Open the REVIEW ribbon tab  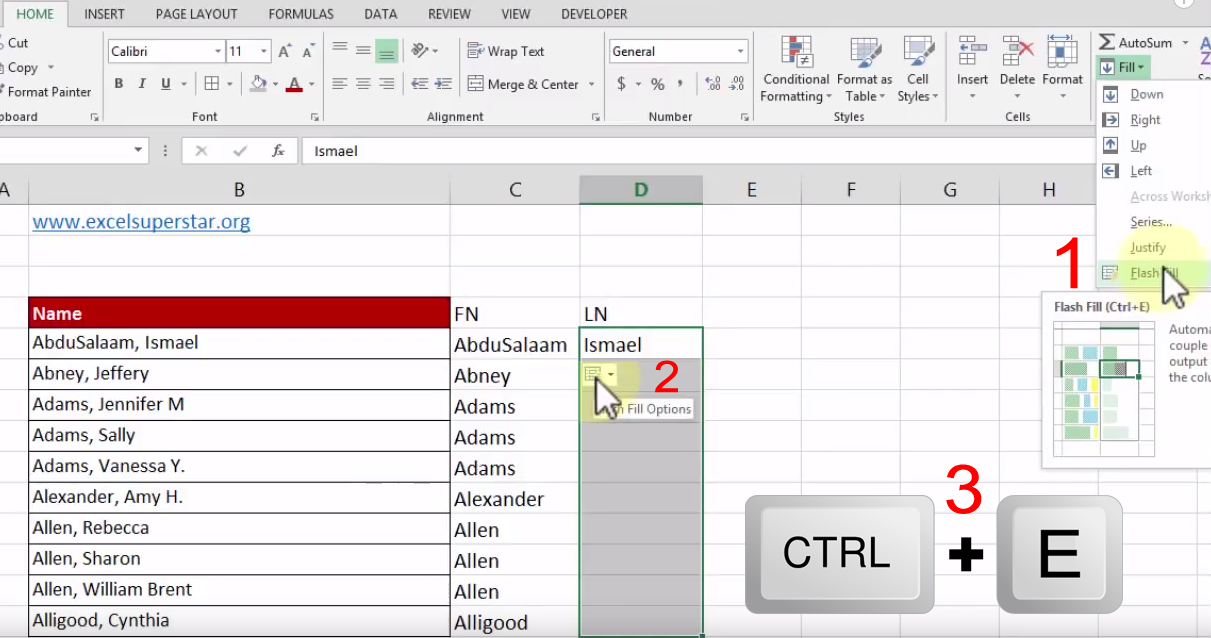coord(450,14)
